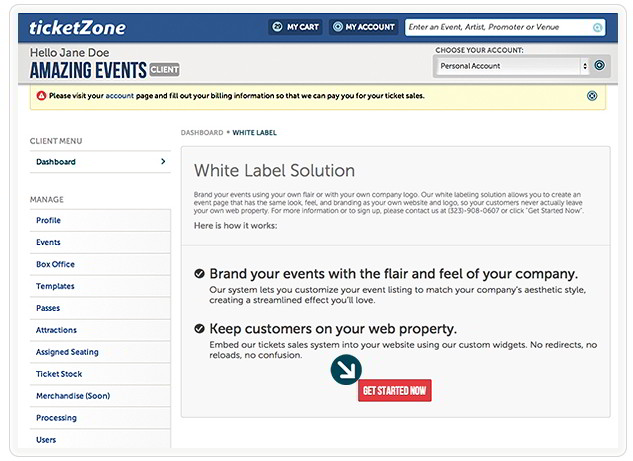Click the ticketZone logo

click(x=77, y=28)
